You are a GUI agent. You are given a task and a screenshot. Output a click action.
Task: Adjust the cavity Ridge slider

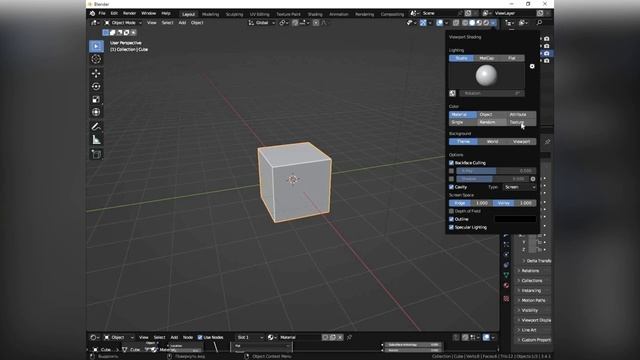(471, 203)
